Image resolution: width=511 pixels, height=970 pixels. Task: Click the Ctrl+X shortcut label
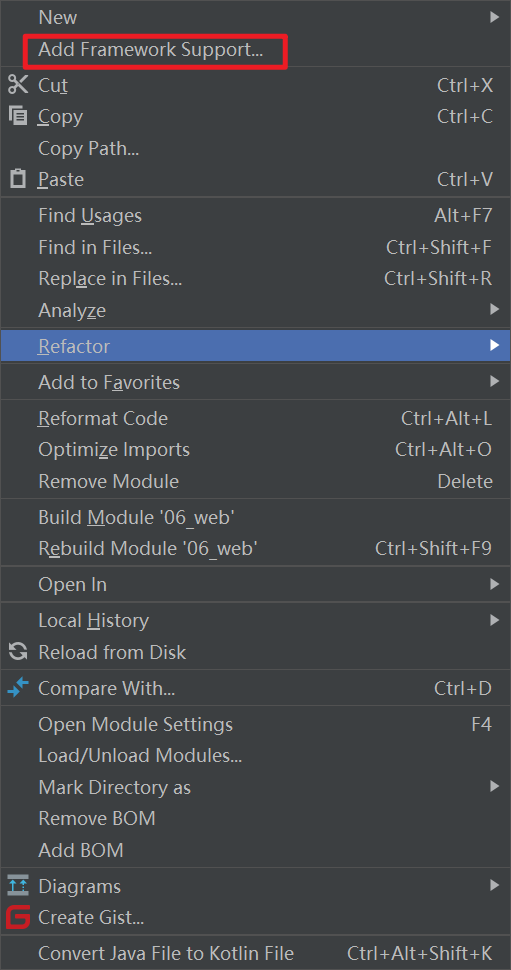pyautogui.click(x=465, y=85)
